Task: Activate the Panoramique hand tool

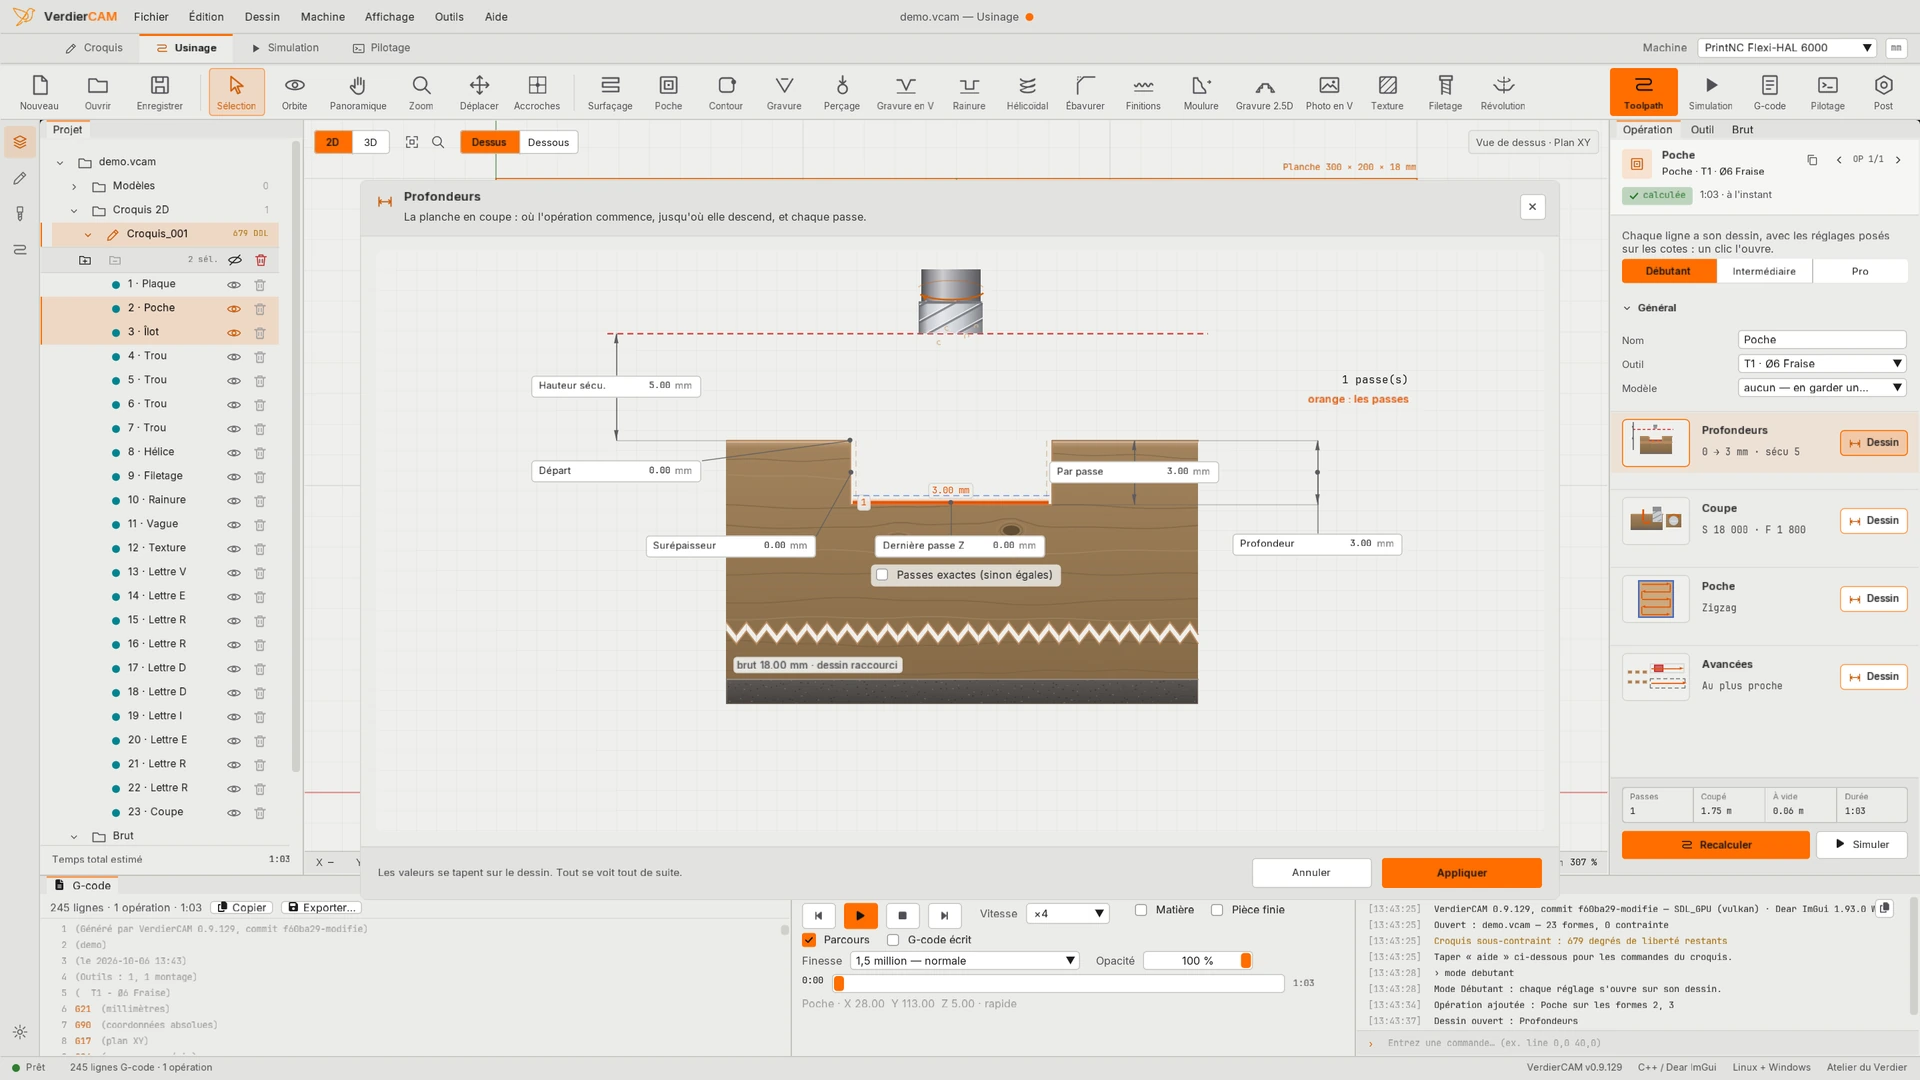Action: tap(358, 92)
